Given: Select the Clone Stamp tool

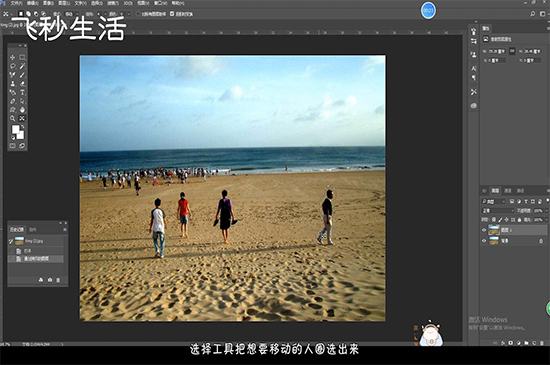Looking at the screenshot, I should click(x=13, y=83).
